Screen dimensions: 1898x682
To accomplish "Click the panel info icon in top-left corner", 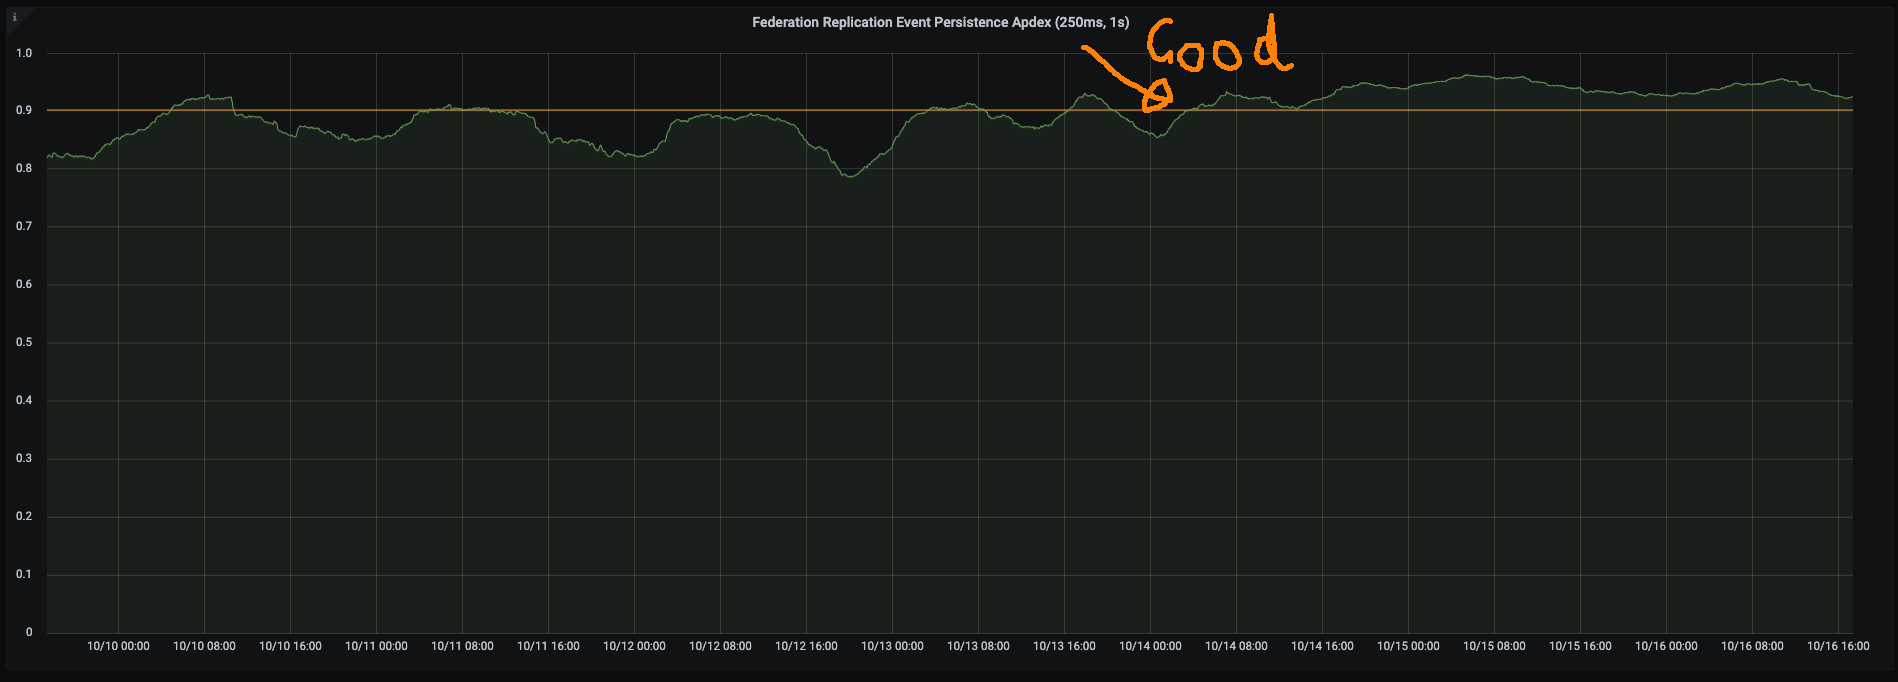I will (x=14, y=17).
